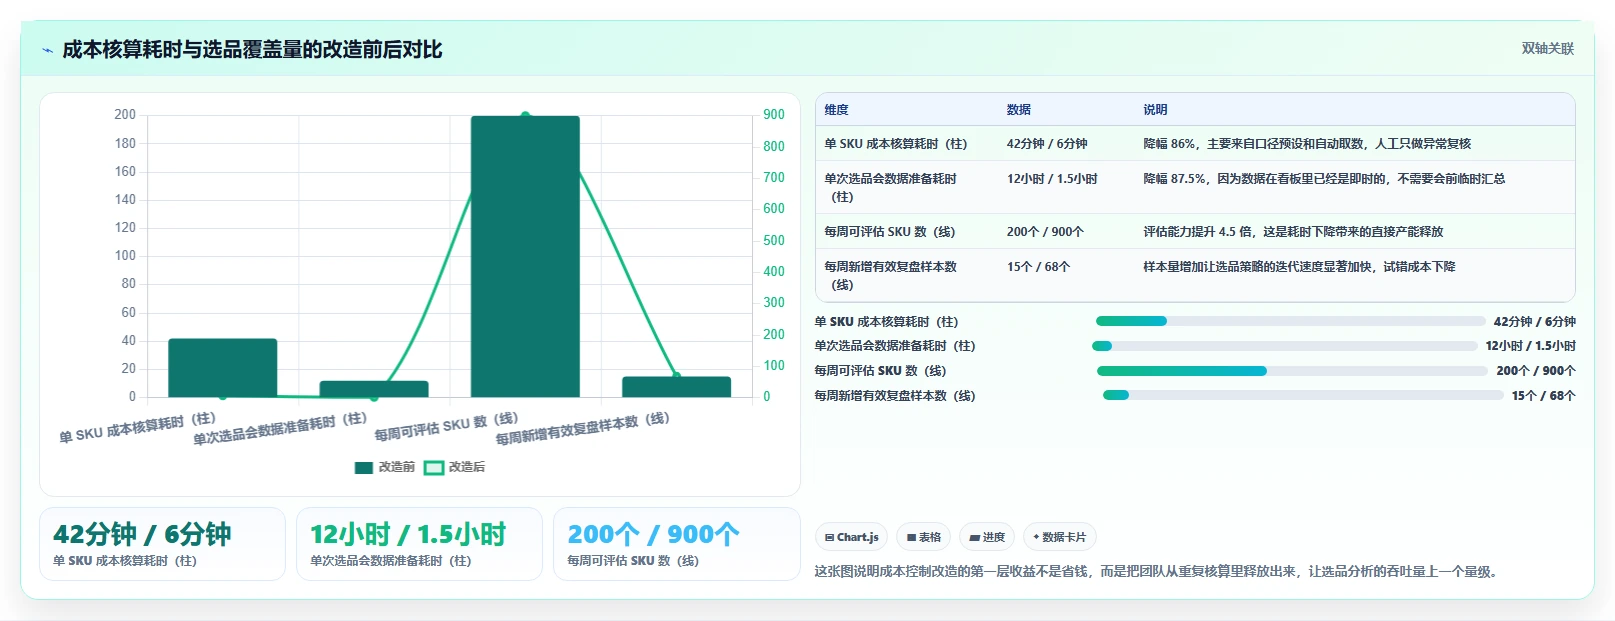Click the icon inside the Chart.js tag
1615x621 pixels.
[829, 538]
